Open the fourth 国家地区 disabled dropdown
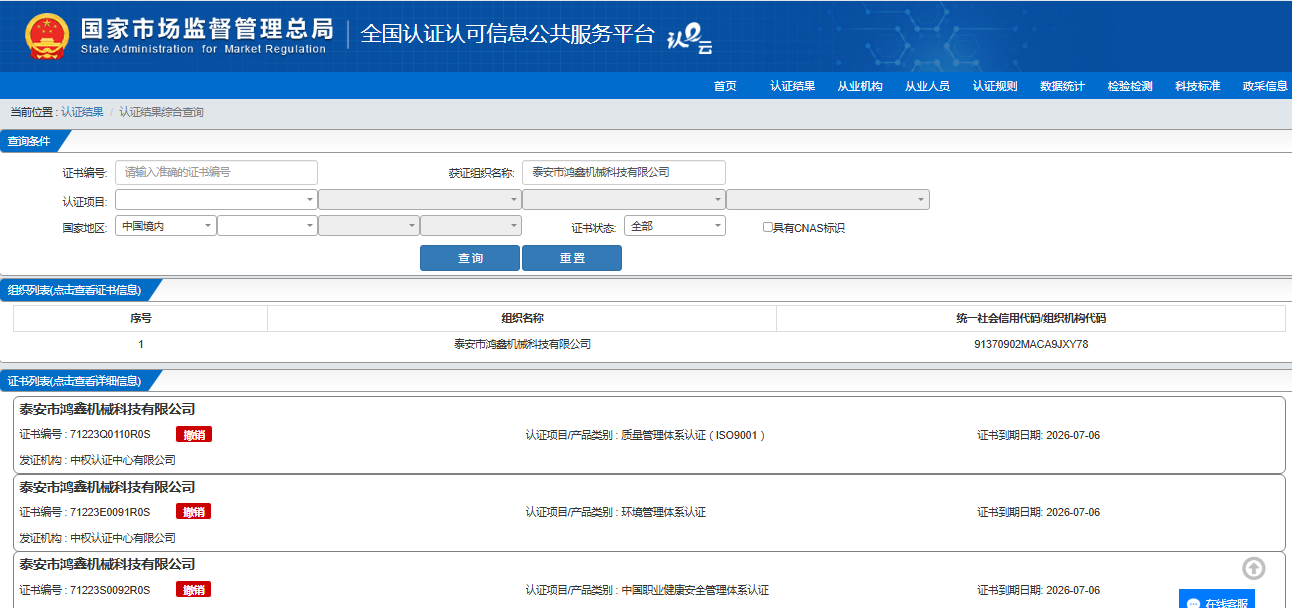The image size is (1292, 608). [x=471, y=226]
